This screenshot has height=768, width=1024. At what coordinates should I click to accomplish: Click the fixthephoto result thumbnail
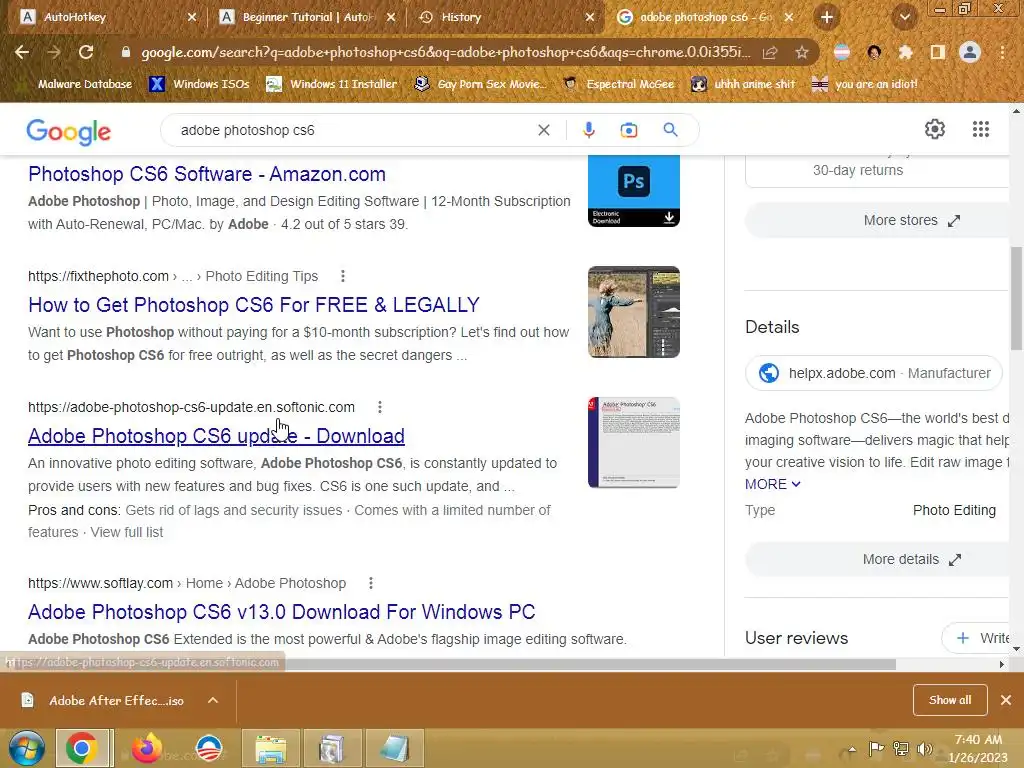pos(633,312)
